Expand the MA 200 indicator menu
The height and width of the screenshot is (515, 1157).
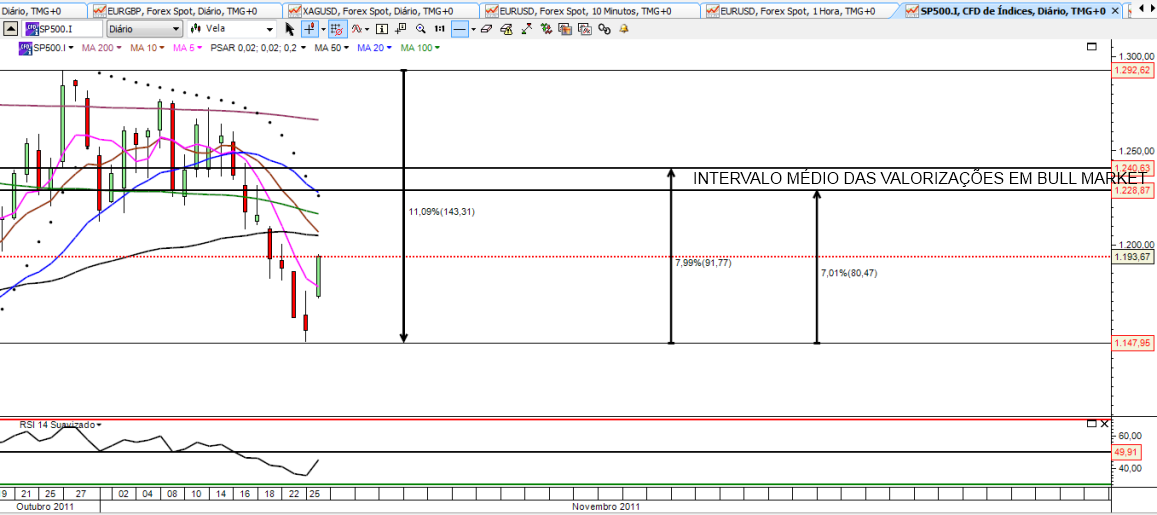click(x=101, y=47)
